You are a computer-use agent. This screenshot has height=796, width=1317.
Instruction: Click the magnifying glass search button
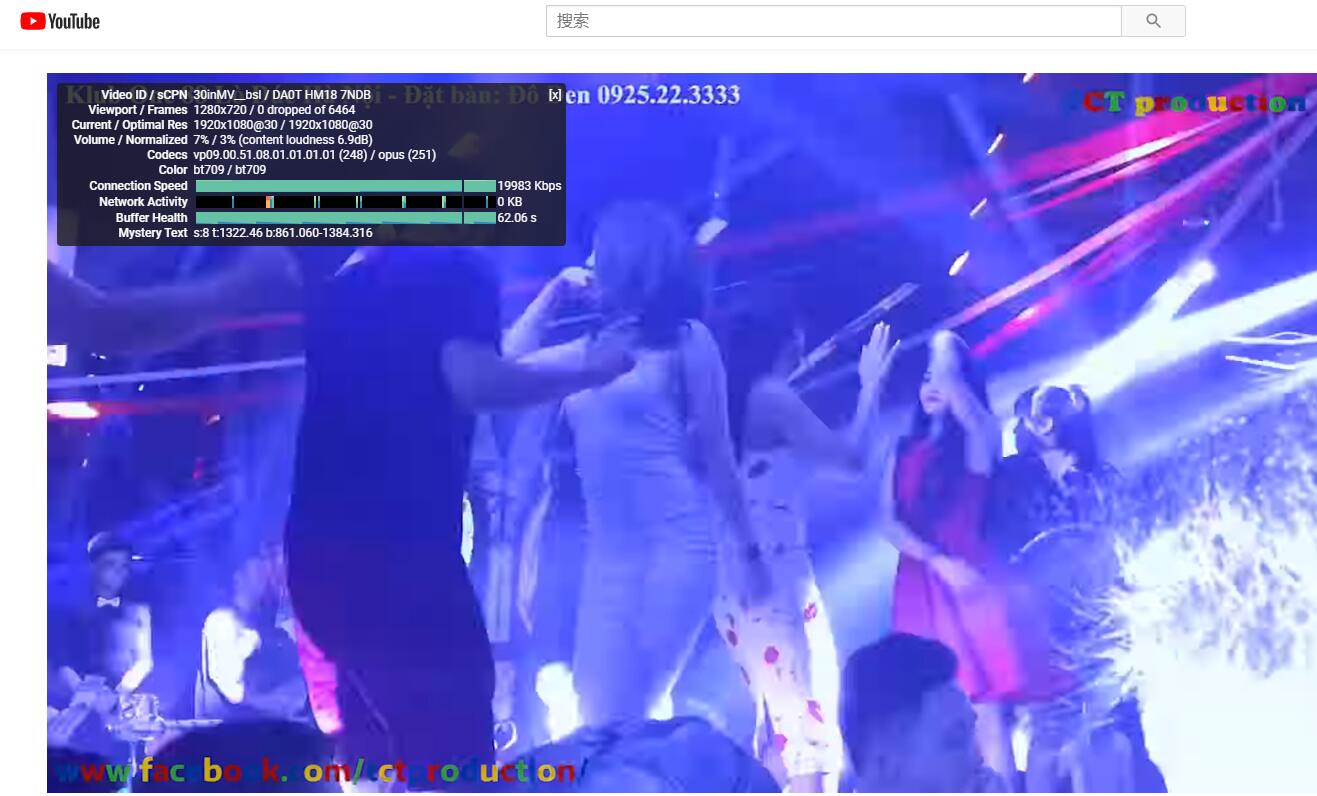1152,21
